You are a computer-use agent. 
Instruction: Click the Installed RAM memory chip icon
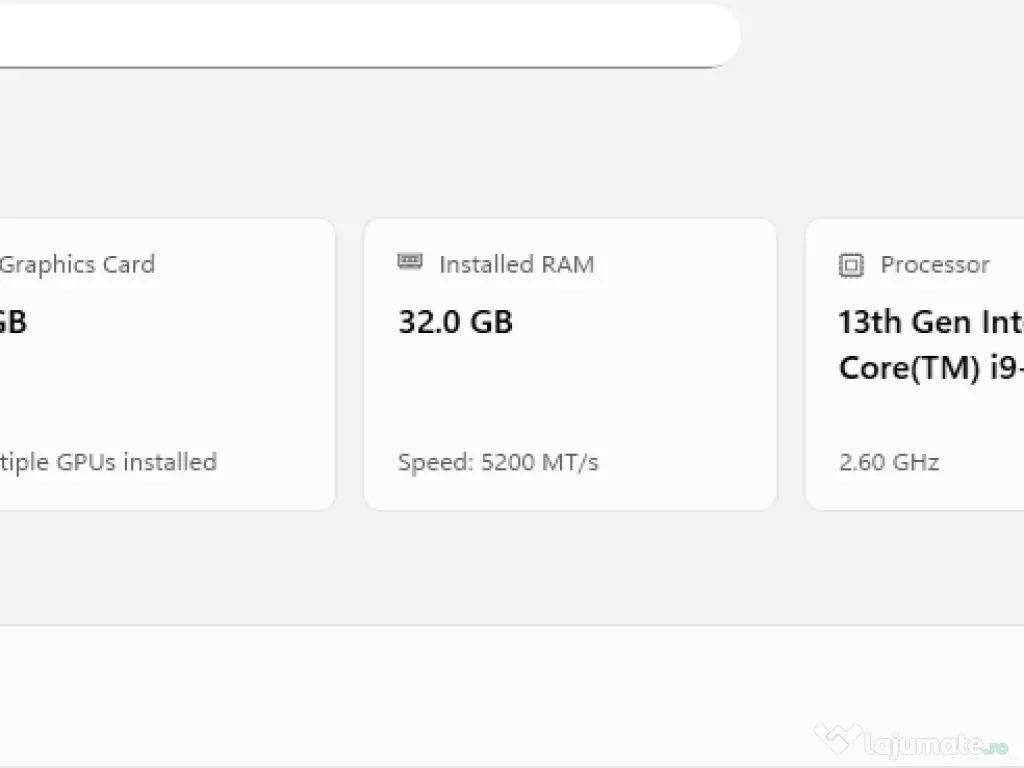point(410,262)
